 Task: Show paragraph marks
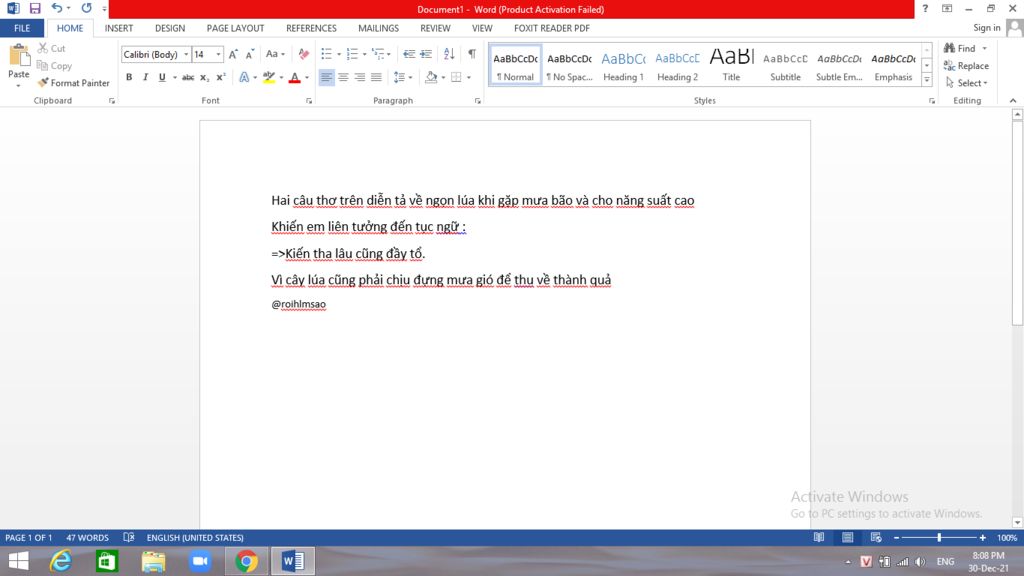tap(472, 54)
